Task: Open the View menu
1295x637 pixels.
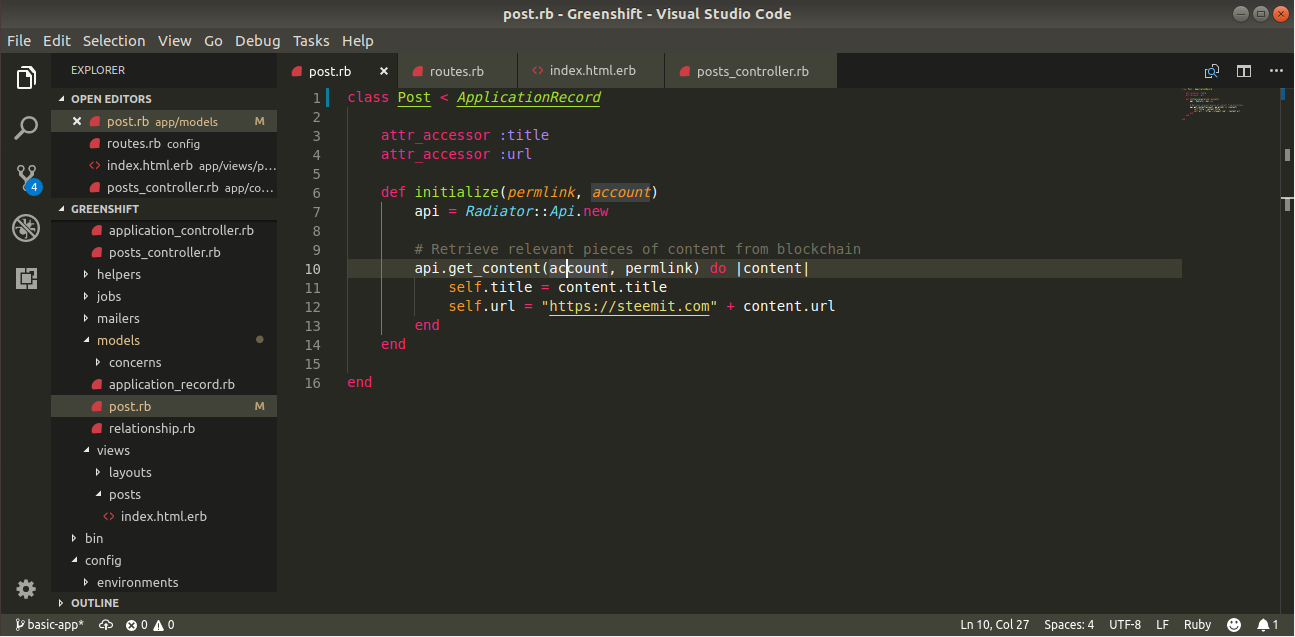Action: click(174, 41)
